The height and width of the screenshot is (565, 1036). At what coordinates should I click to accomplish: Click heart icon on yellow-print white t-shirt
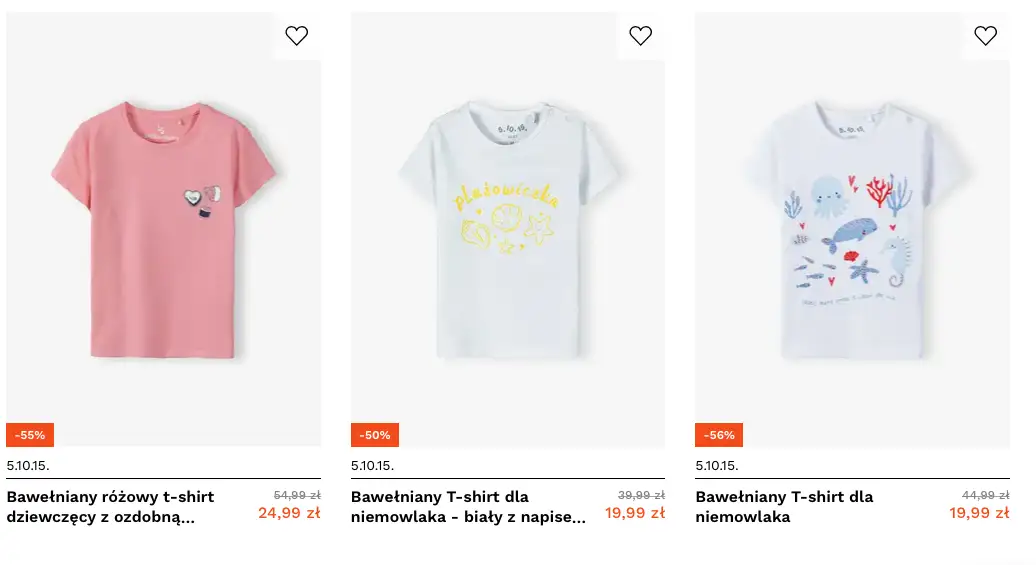(641, 36)
